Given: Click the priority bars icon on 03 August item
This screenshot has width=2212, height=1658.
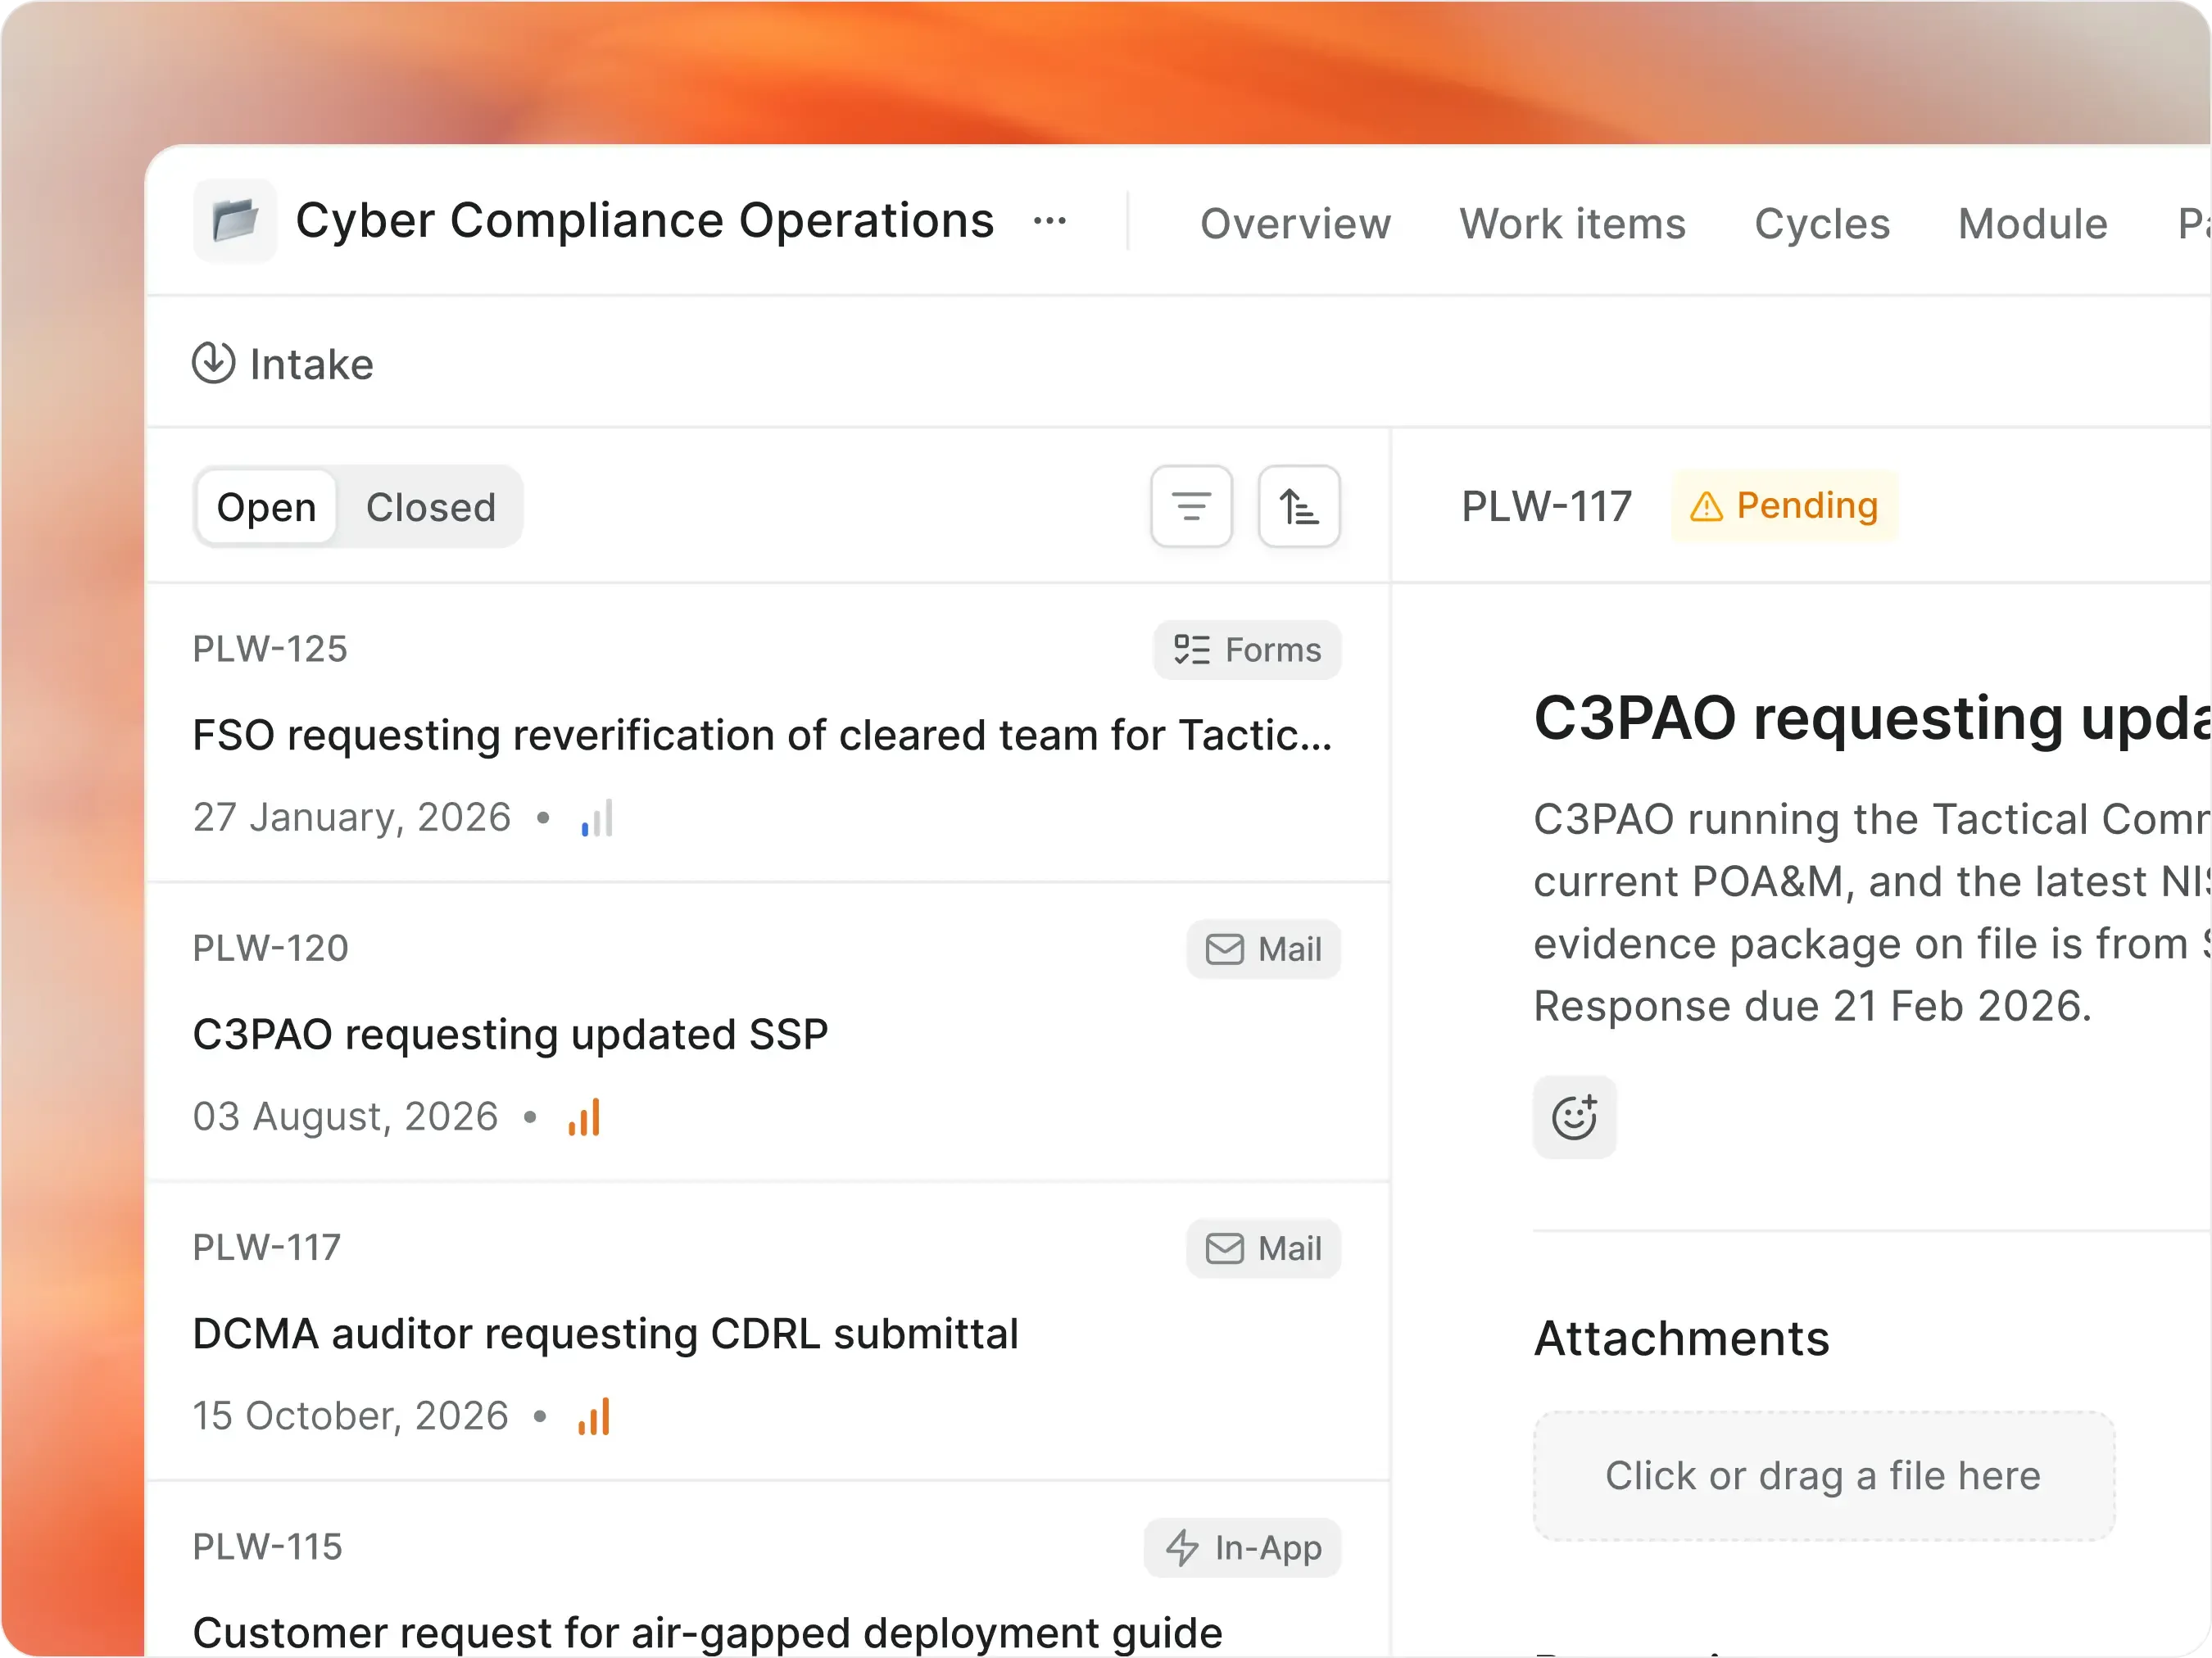Looking at the screenshot, I should [x=584, y=1117].
